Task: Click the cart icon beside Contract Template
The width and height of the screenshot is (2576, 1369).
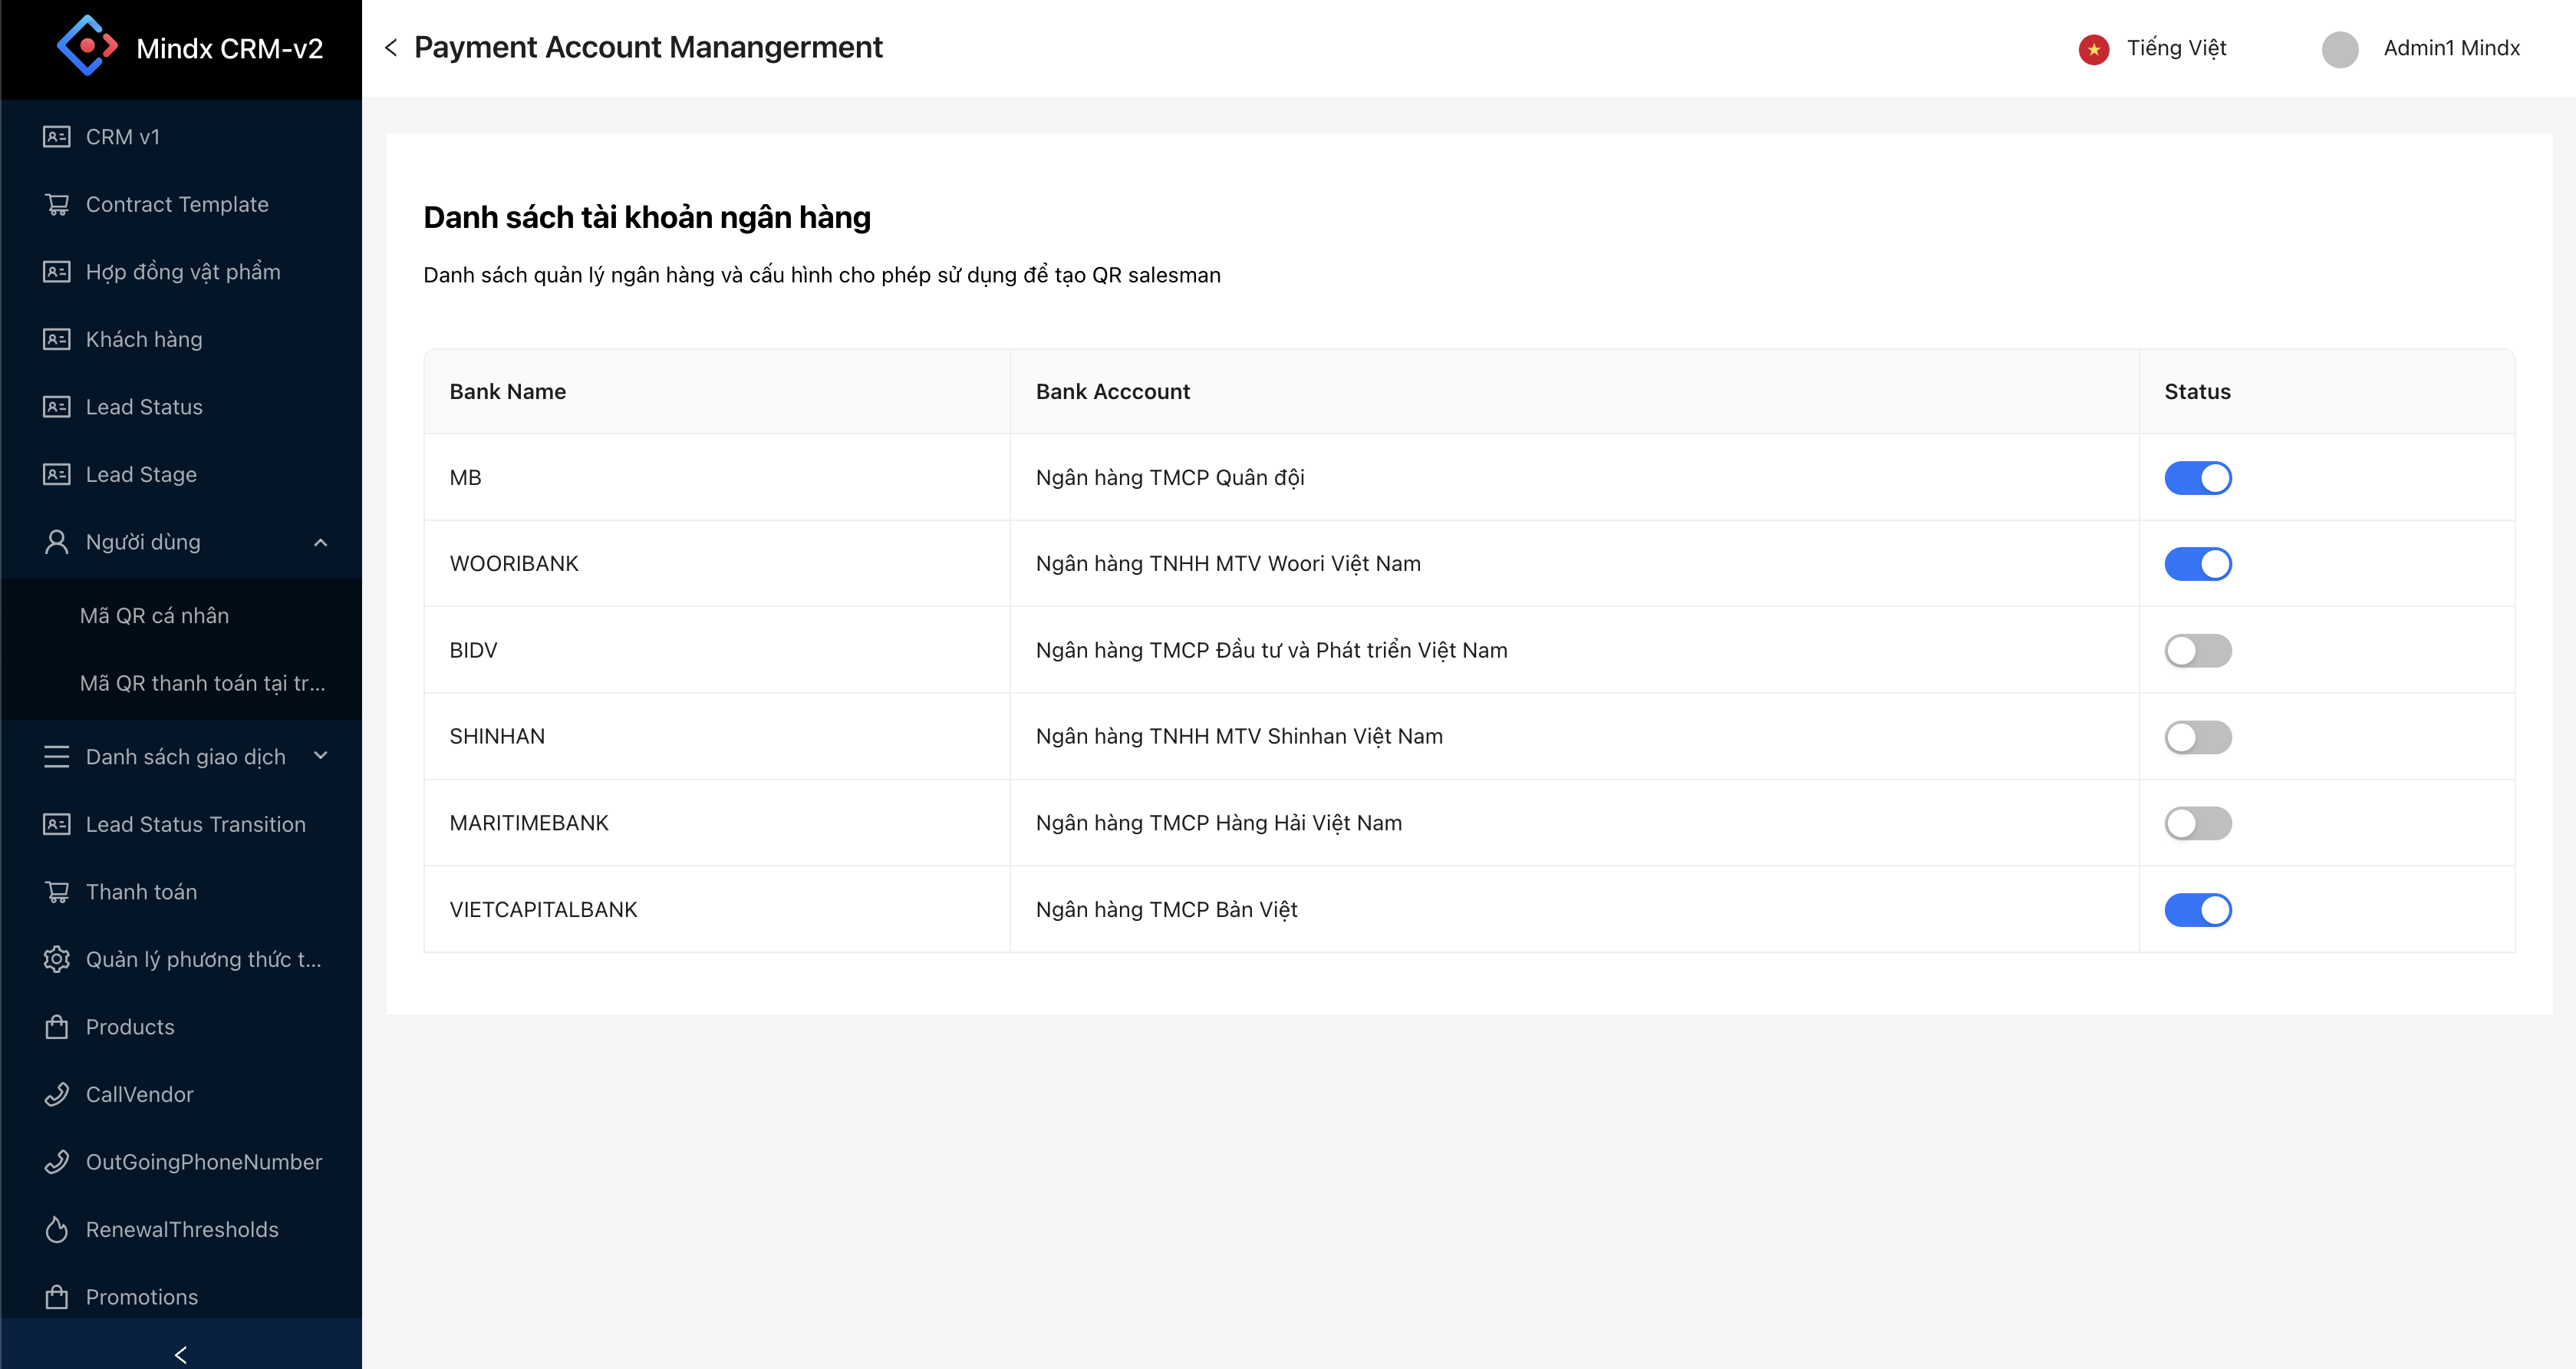Action: click(57, 204)
